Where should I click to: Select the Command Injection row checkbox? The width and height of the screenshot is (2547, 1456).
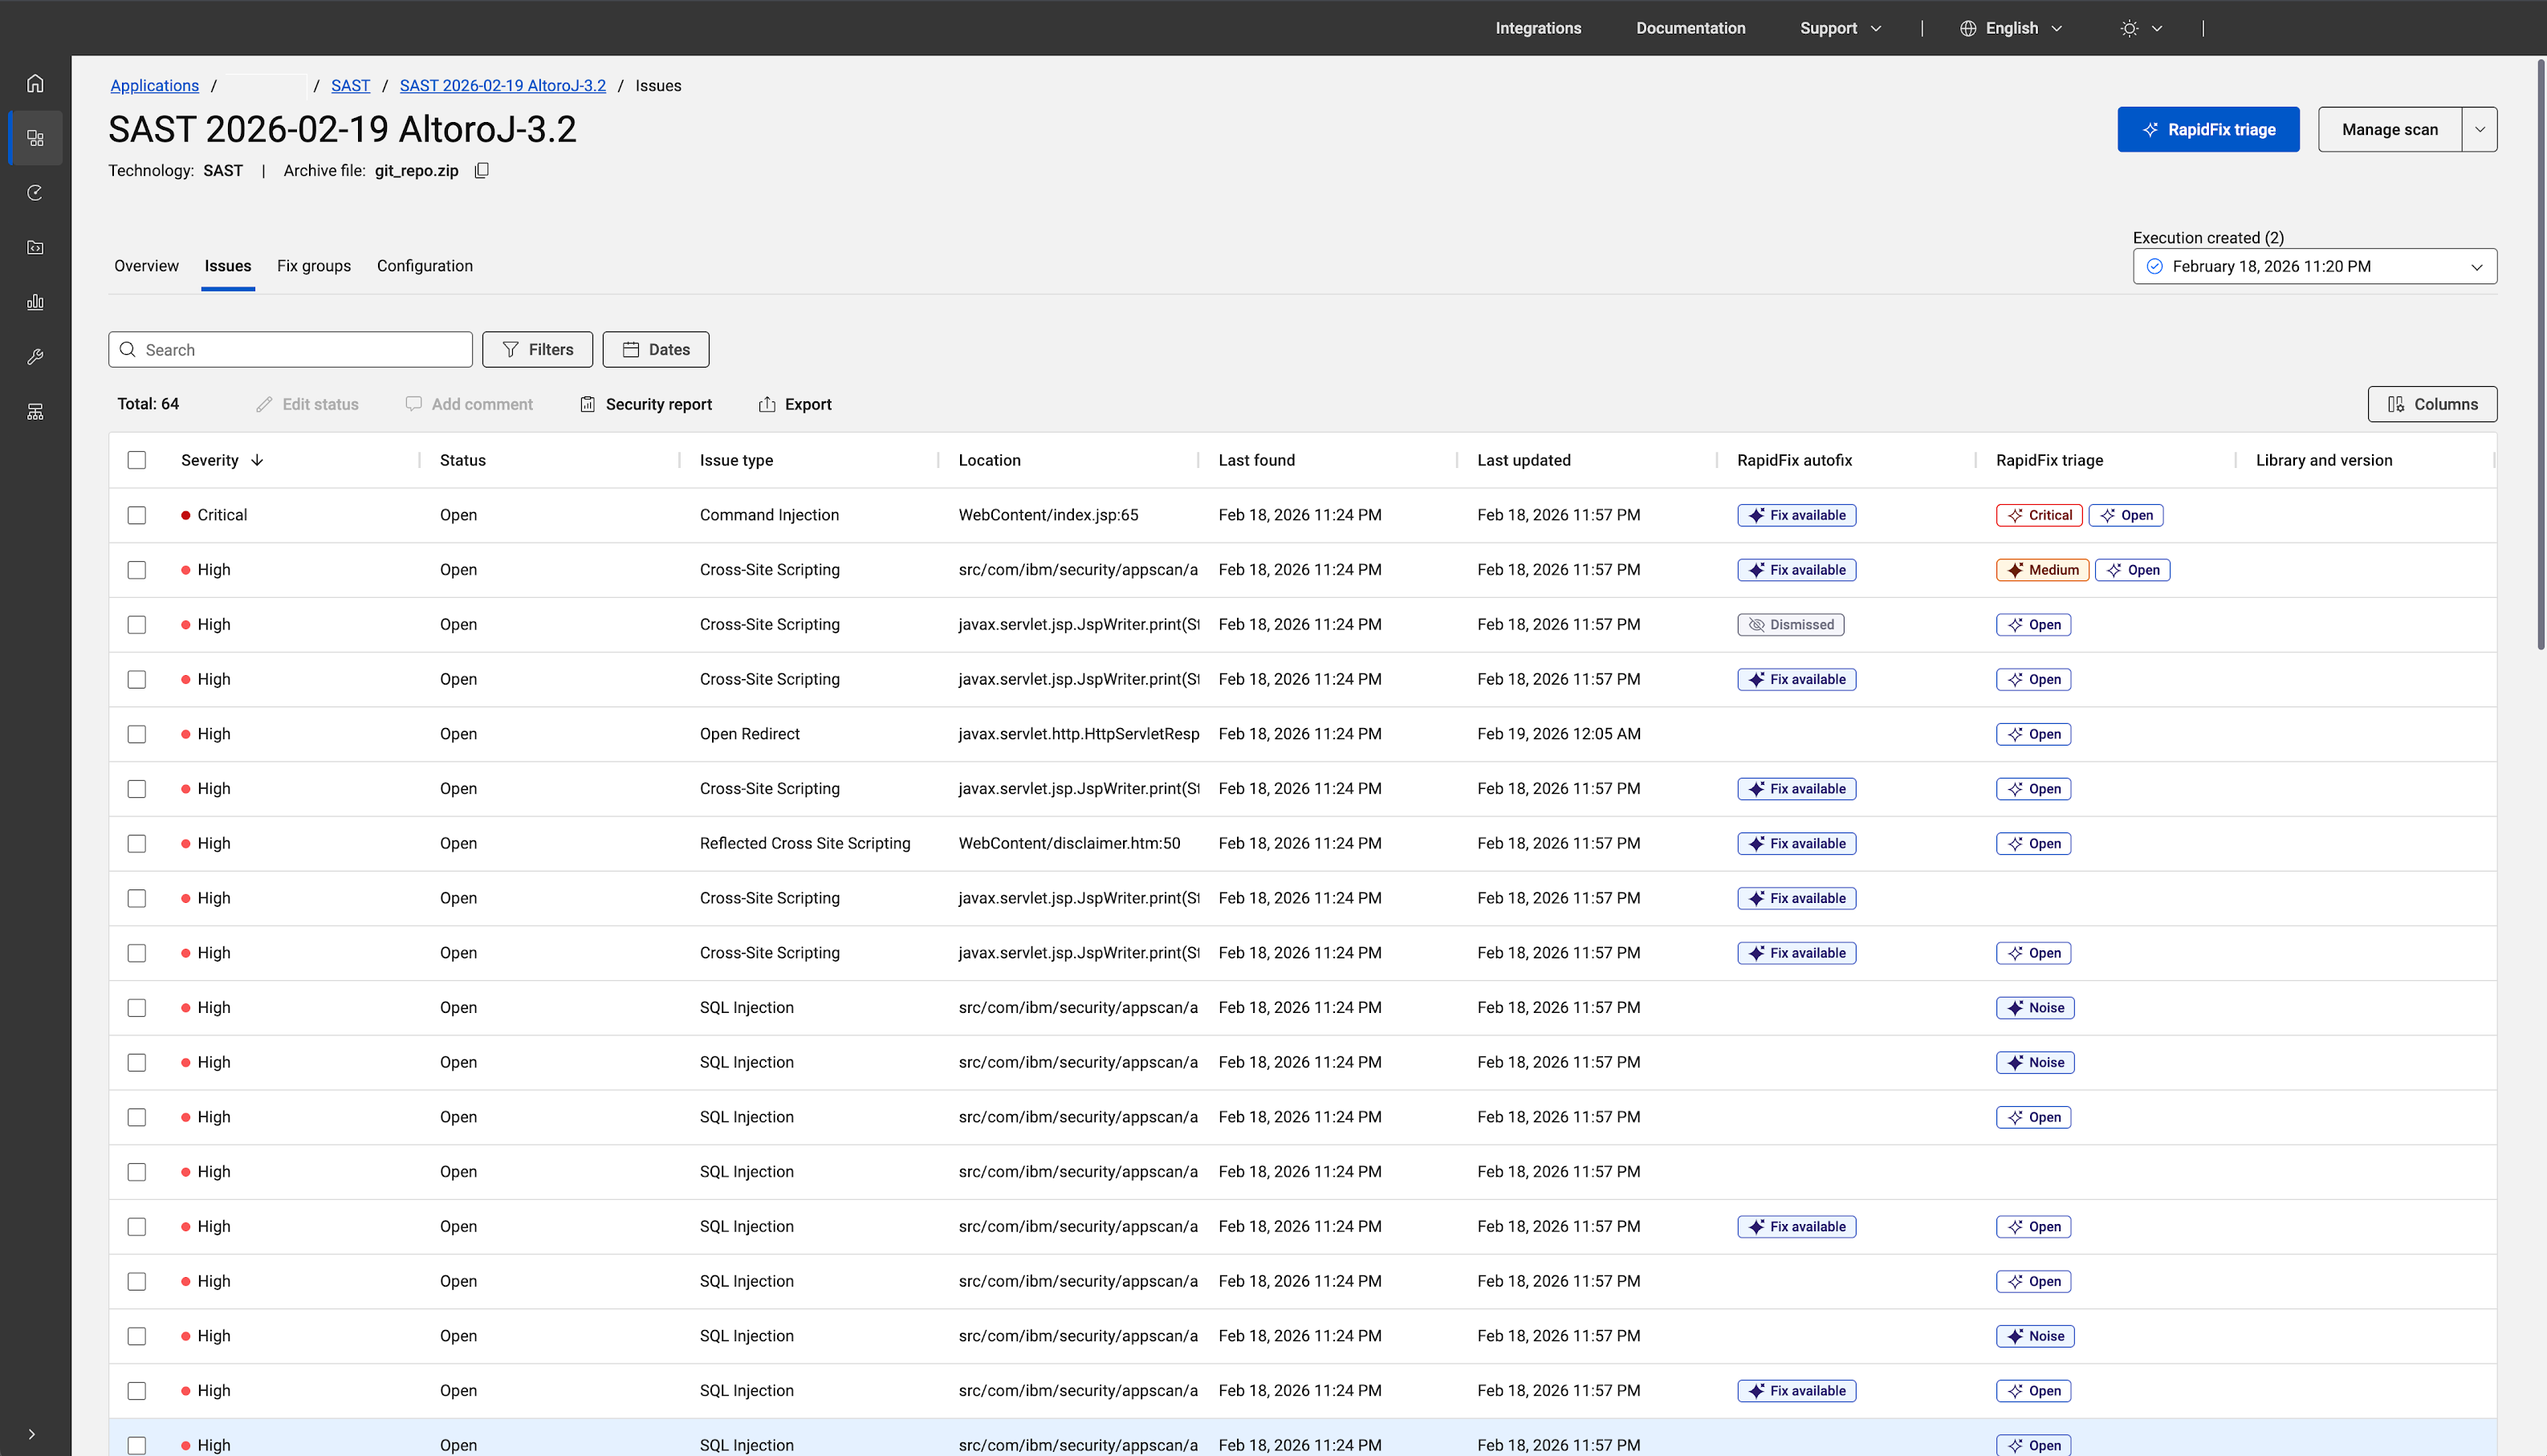click(x=137, y=515)
